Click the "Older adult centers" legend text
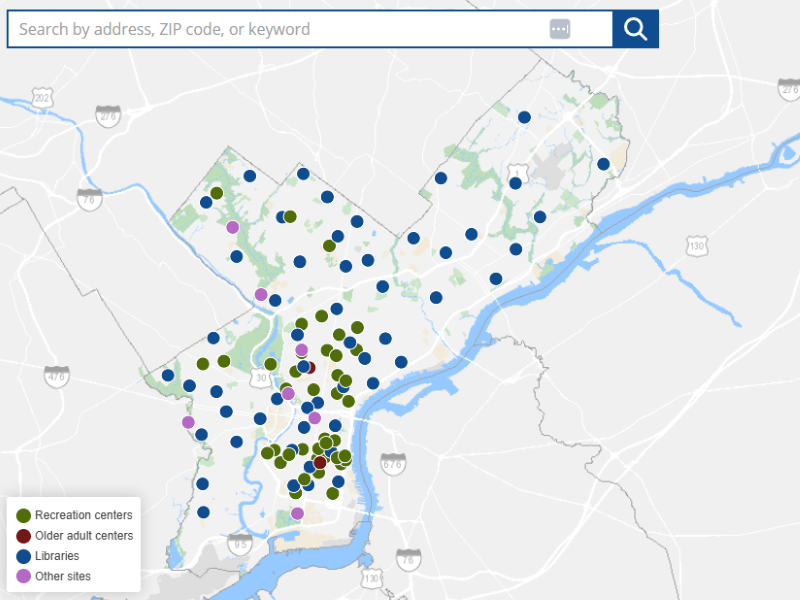Image resolution: width=800 pixels, height=600 pixels. pyautogui.click(x=84, y=536)
